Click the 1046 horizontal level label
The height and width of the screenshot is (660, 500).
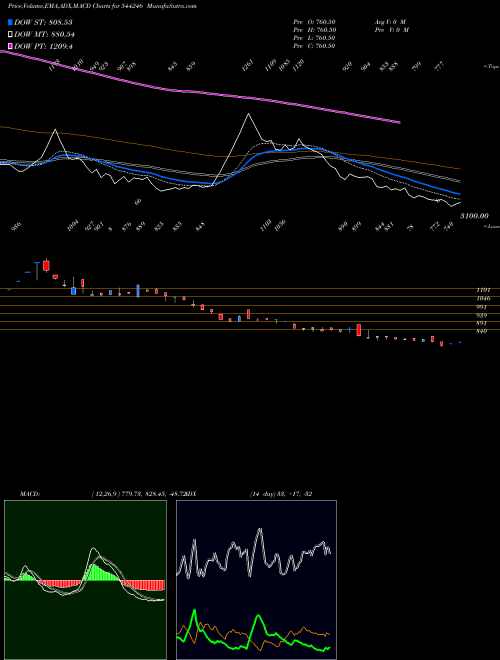pyautogui.click(x=483, y=298)
